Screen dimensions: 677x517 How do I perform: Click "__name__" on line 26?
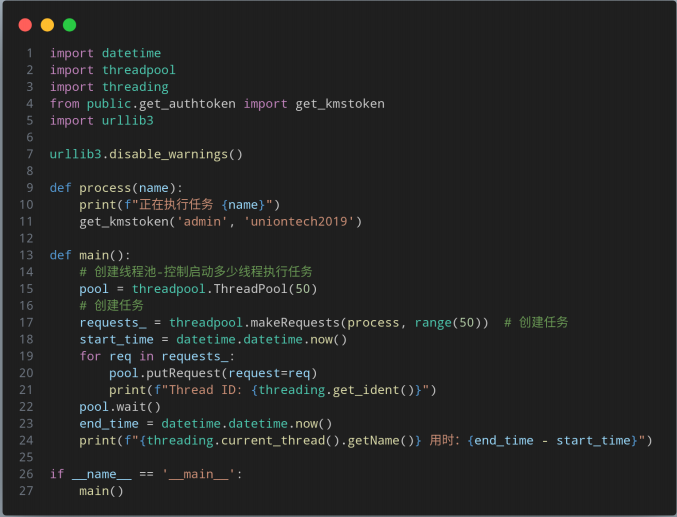(101, 474)
